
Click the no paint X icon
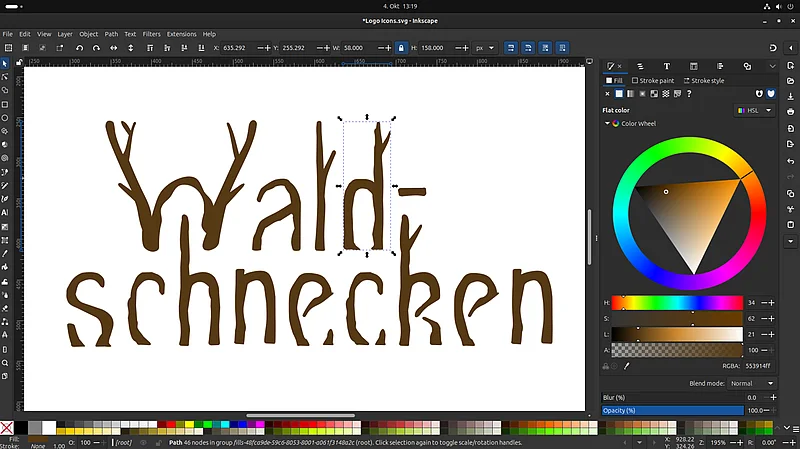[607, 94]
